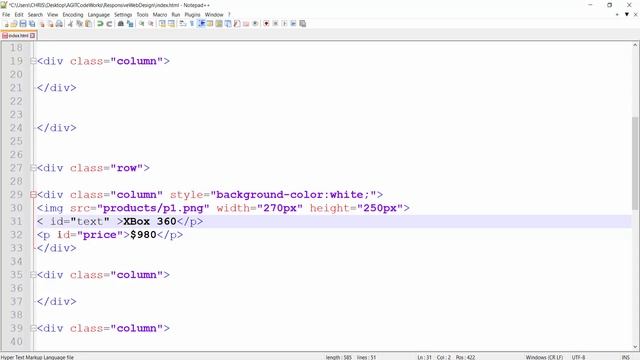The image size is (640, 360).
Task: Open the File menu
Action: click(6, 15)
